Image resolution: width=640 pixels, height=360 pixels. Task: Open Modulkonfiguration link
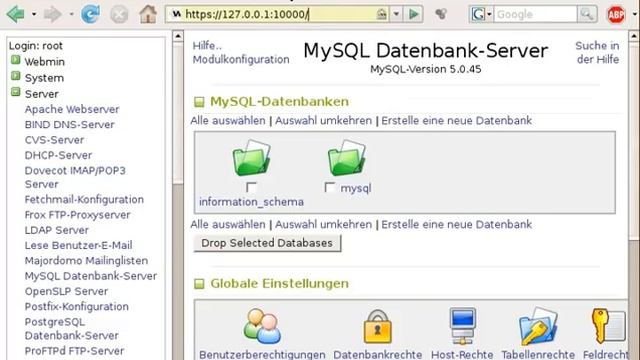pyautogui.click(x=241, y=60)
